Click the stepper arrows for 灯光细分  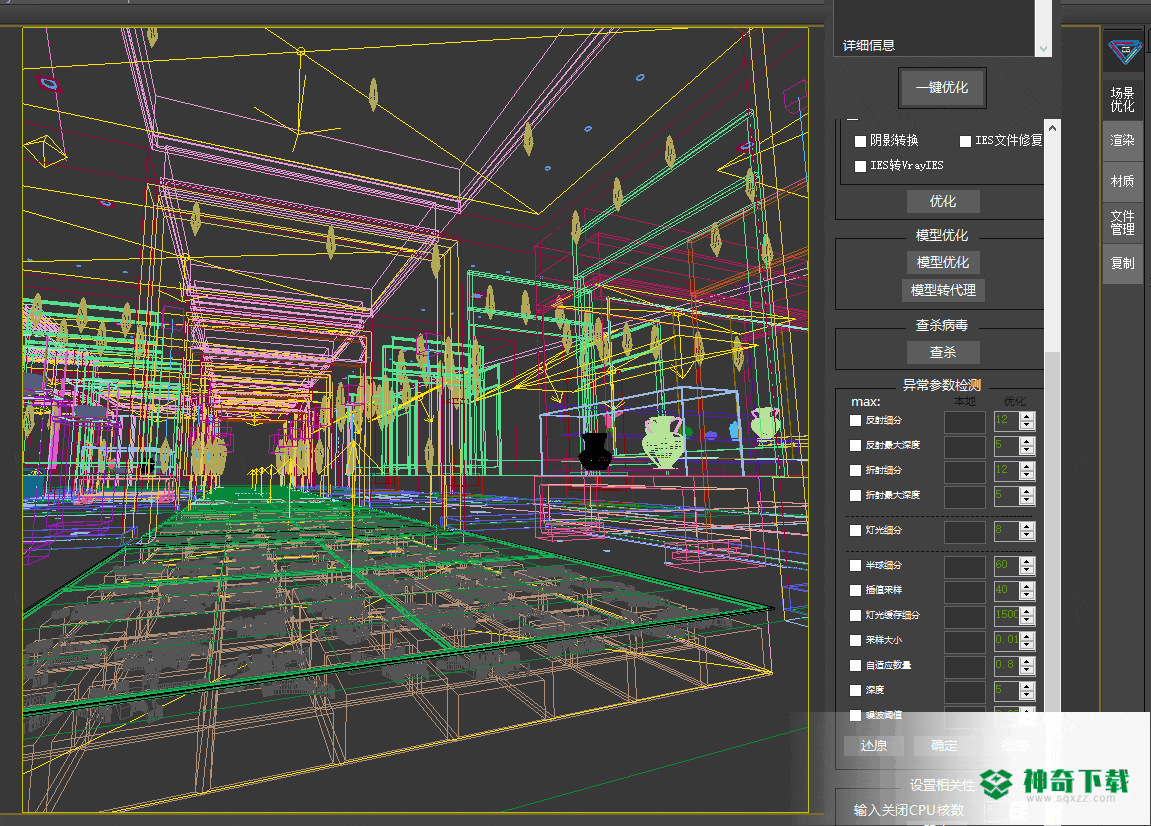click(1028, 530)
